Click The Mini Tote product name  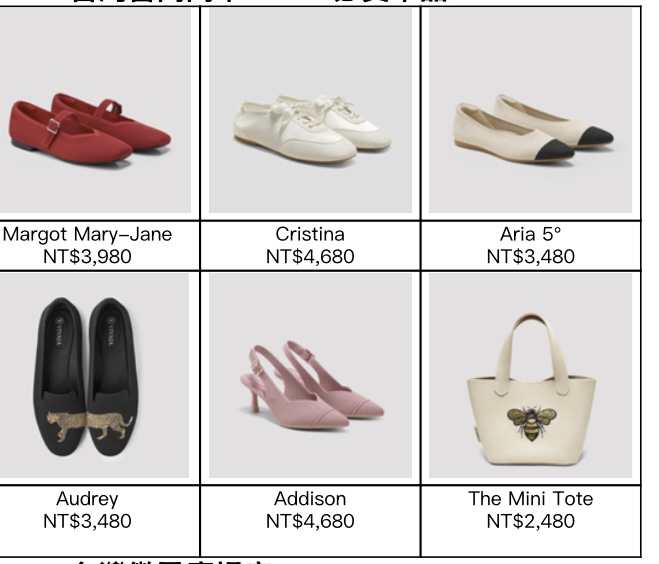coord(530,499)
